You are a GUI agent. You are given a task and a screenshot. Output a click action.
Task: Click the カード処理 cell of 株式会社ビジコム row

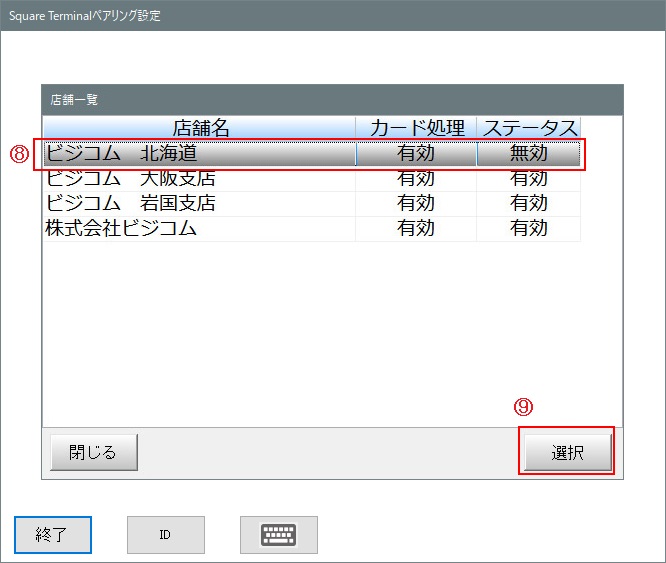(x=416, y=228)
